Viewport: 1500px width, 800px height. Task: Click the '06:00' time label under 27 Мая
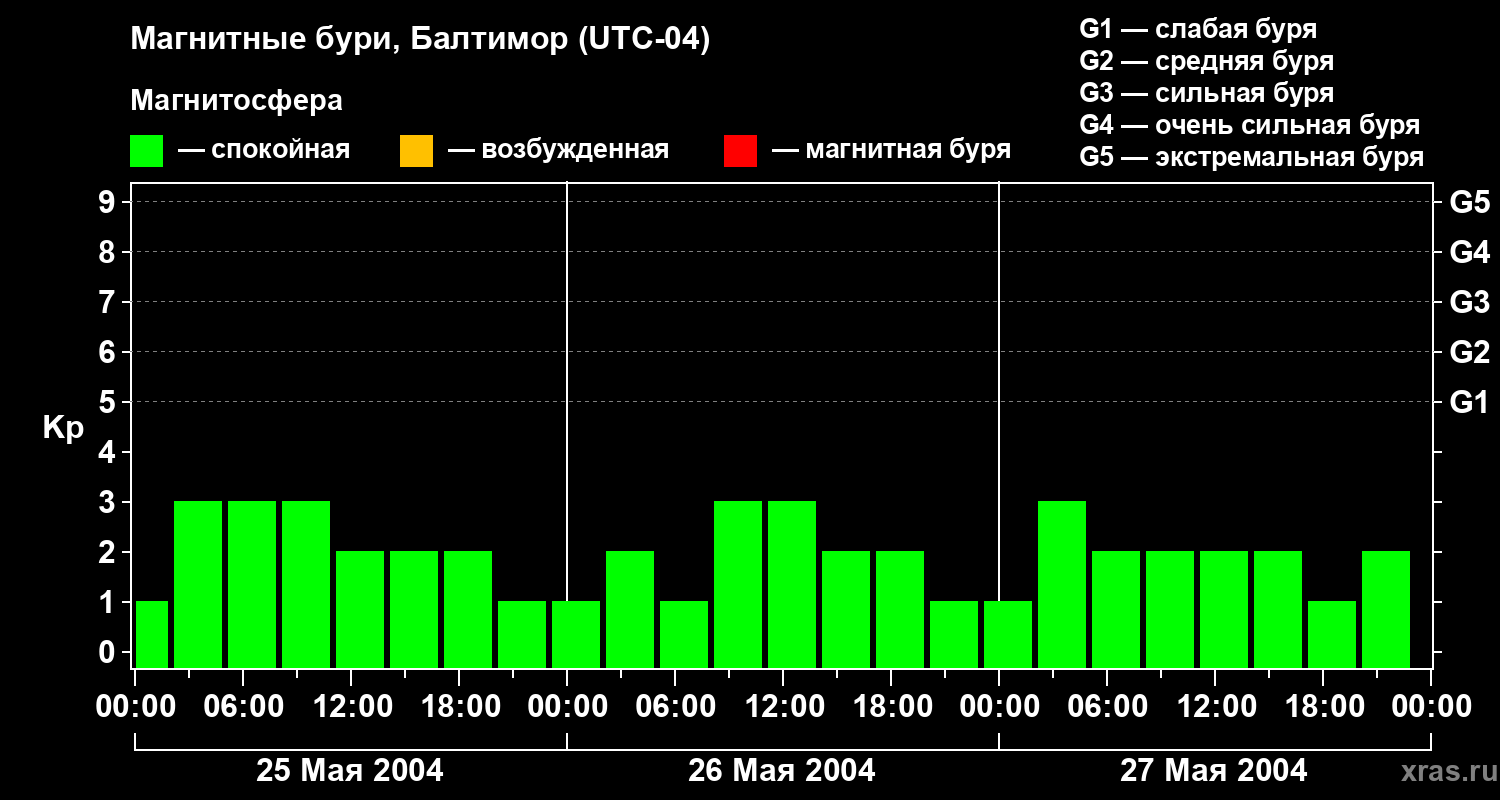point(1107,706)
